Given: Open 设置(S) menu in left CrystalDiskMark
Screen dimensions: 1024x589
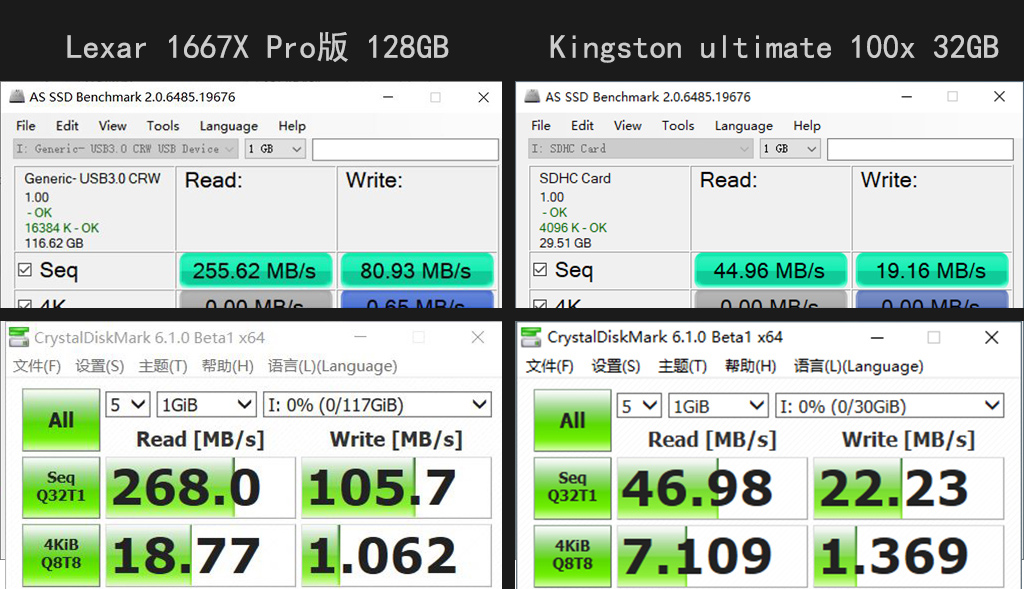Looking at the screenshot, I should pos(99,366).
